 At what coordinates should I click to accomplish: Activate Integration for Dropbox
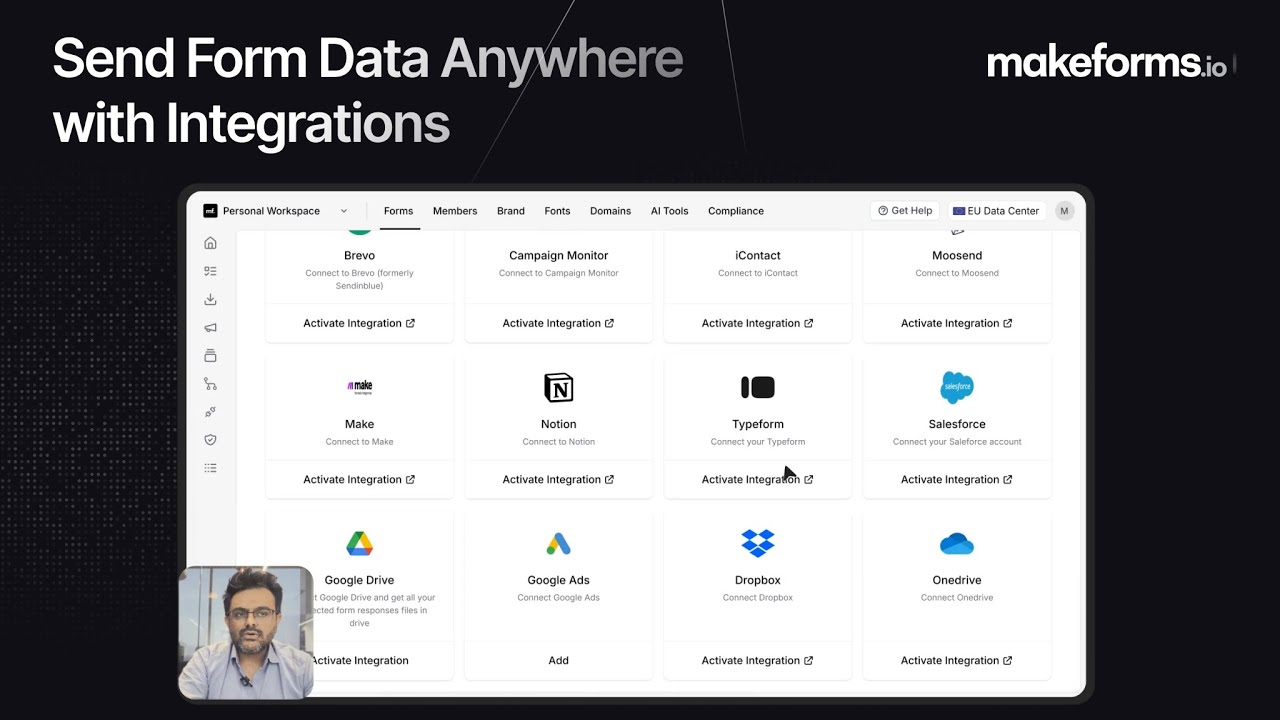click(x=757, y=660)
